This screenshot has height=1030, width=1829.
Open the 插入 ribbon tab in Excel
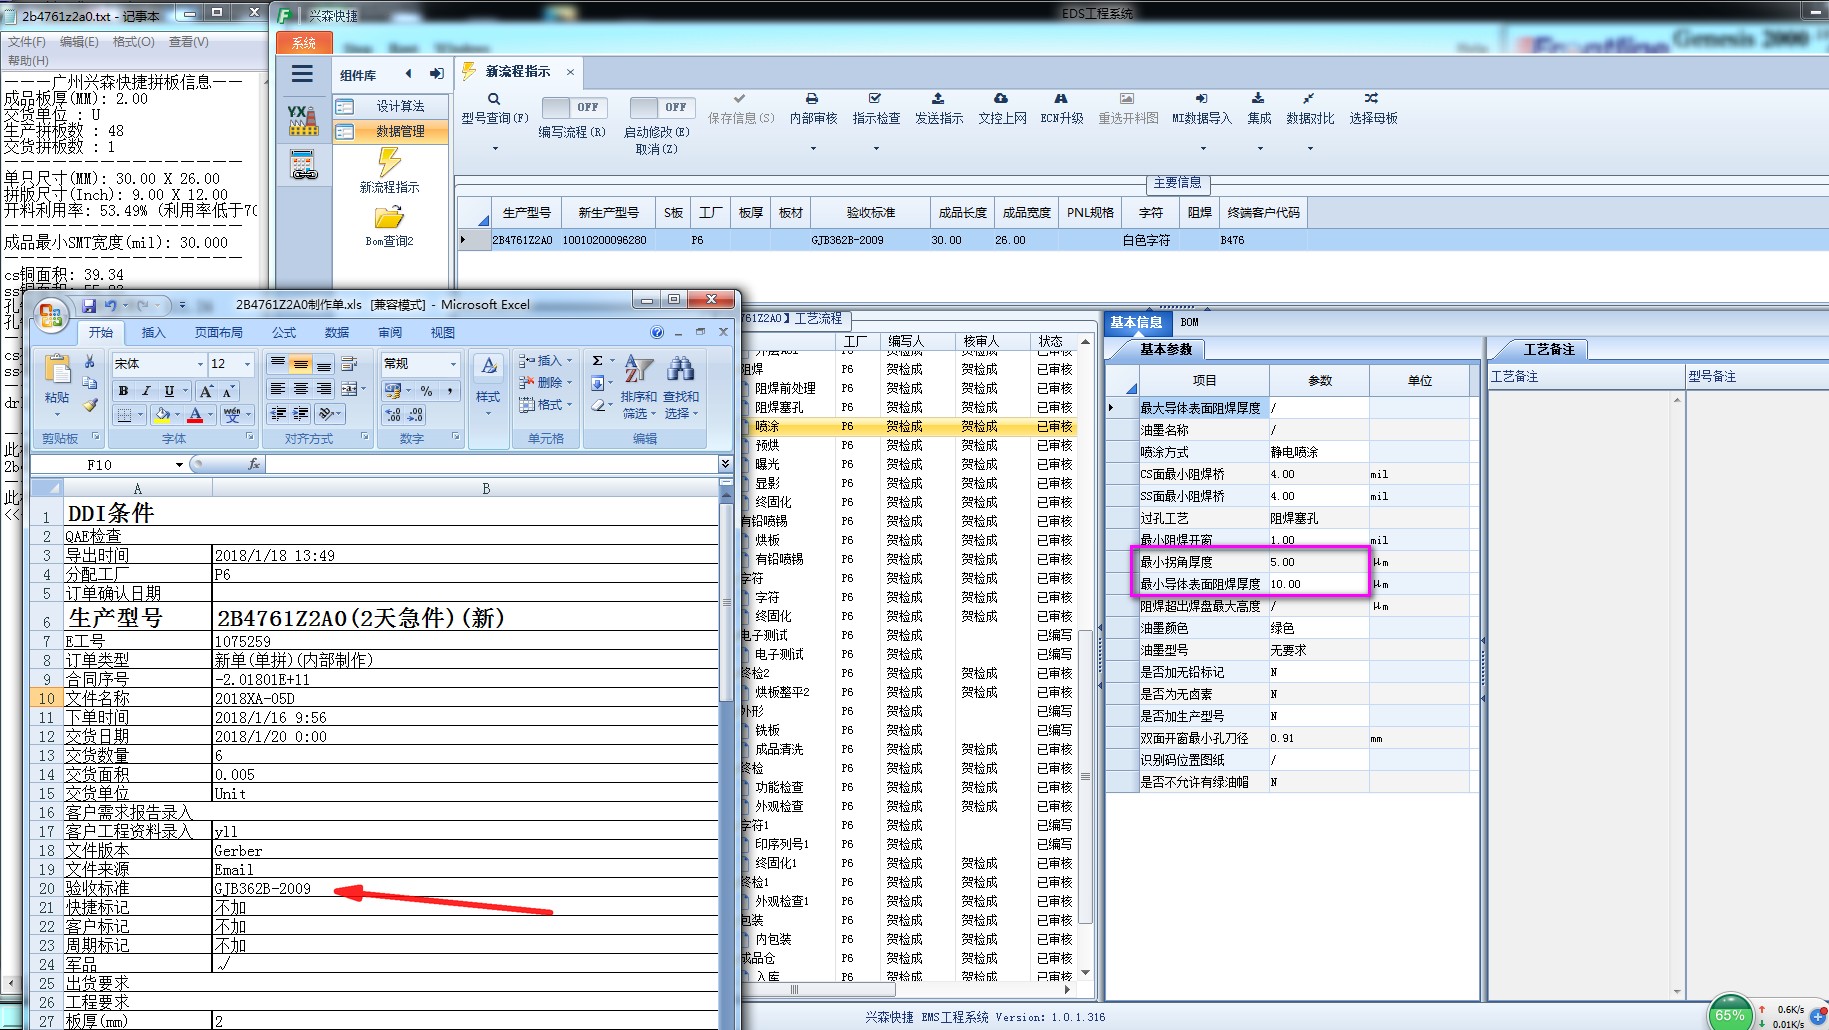[153, 333]
